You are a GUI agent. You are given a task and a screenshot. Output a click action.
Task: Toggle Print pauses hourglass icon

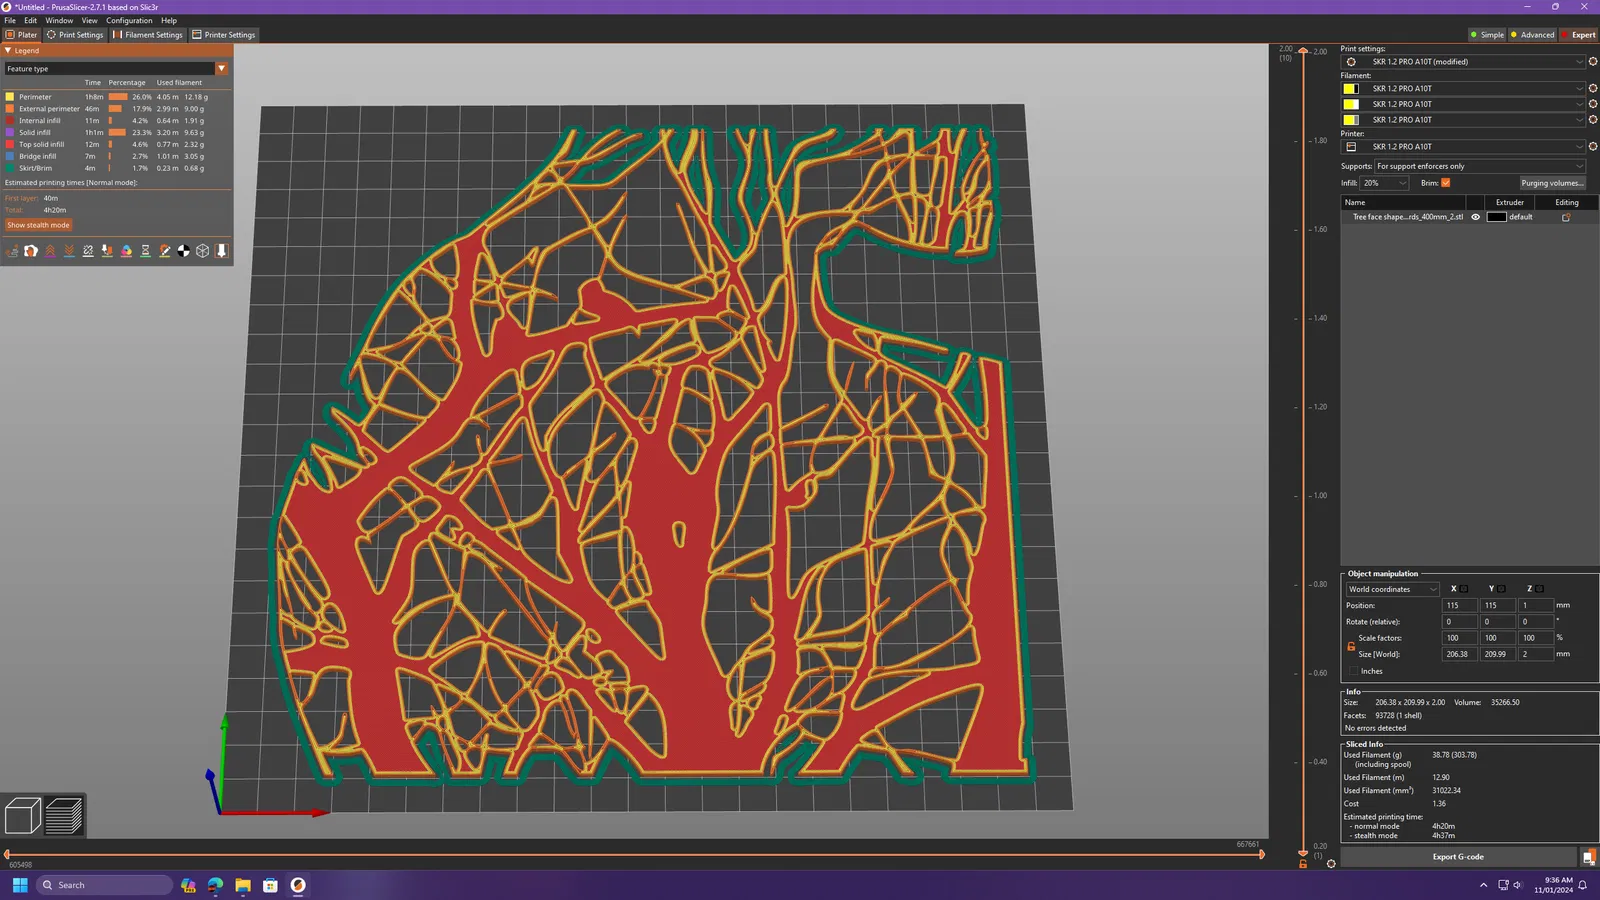(145, 251)
